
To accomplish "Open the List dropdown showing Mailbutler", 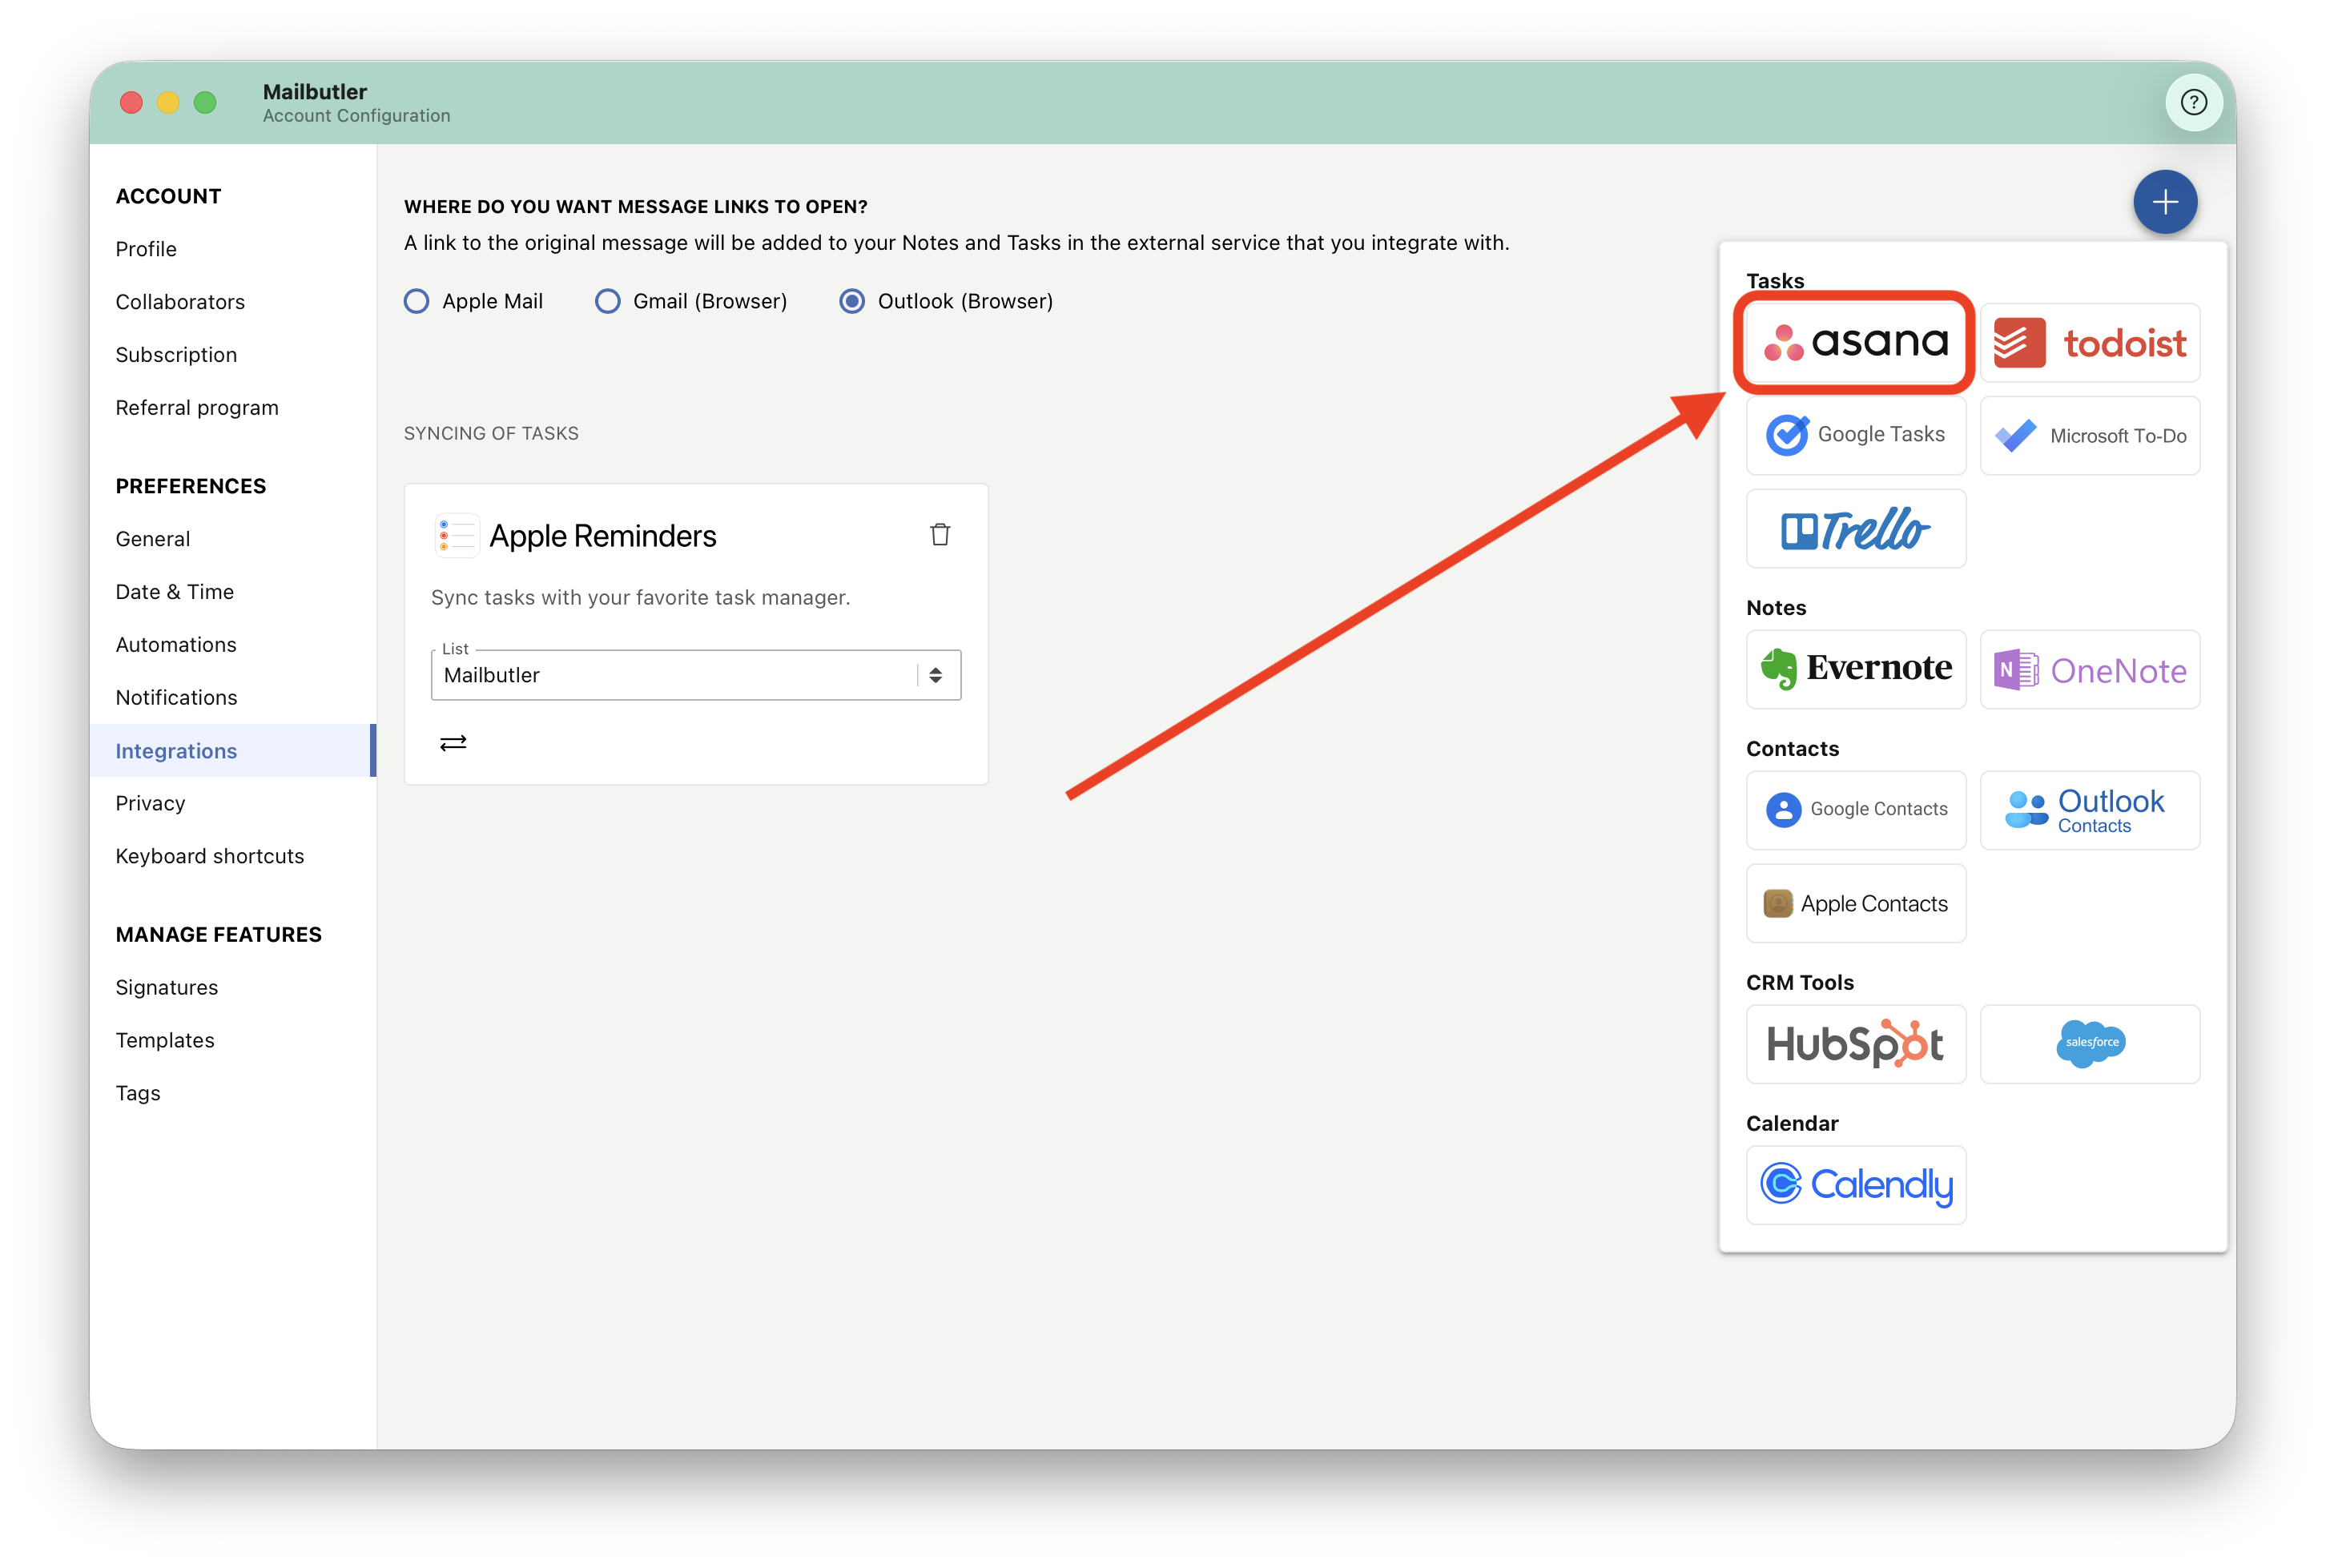I will (x=695, y=675).
